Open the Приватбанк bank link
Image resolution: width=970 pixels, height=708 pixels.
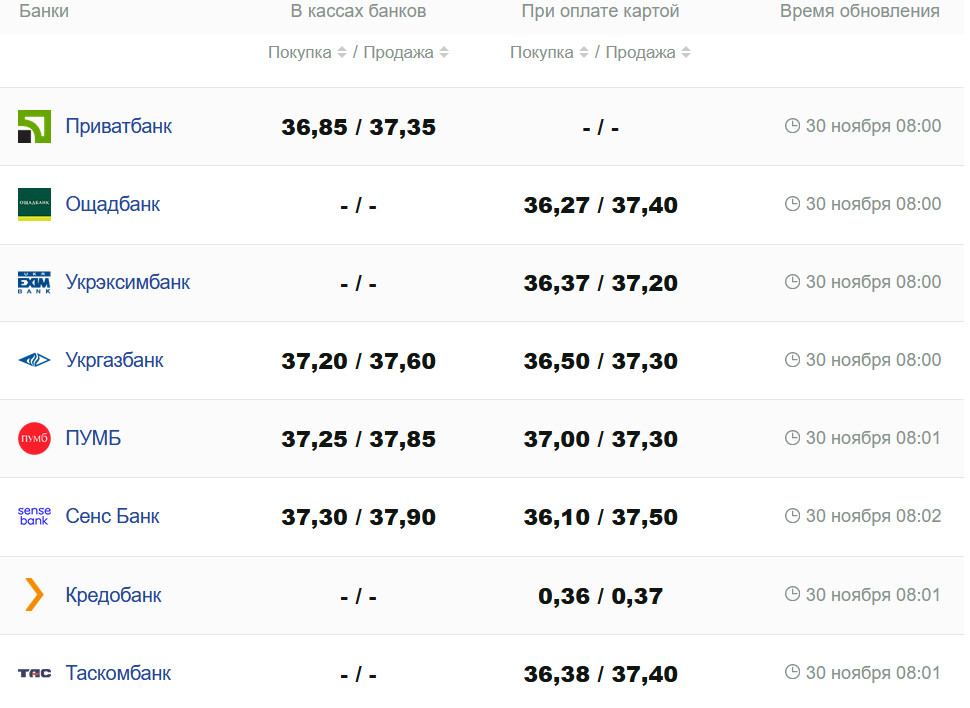point(118,126)
